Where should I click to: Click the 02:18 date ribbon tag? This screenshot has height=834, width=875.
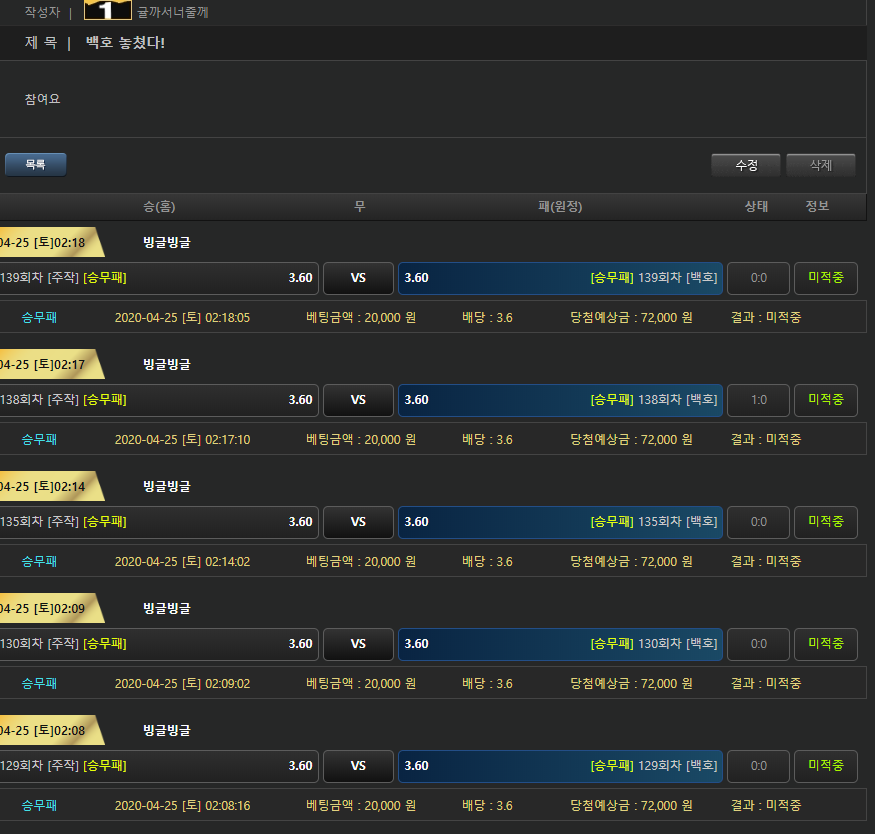click(x=45, y=242)
